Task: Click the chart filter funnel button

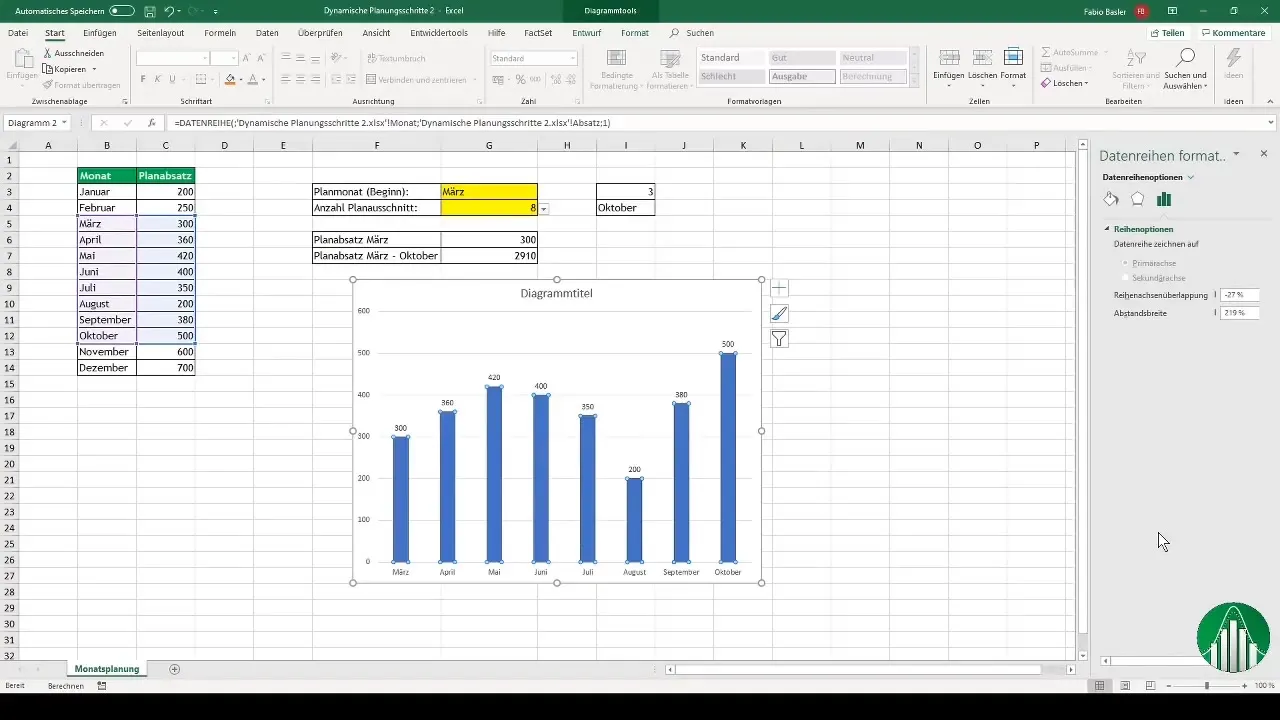Action: [x=780, y=339]
